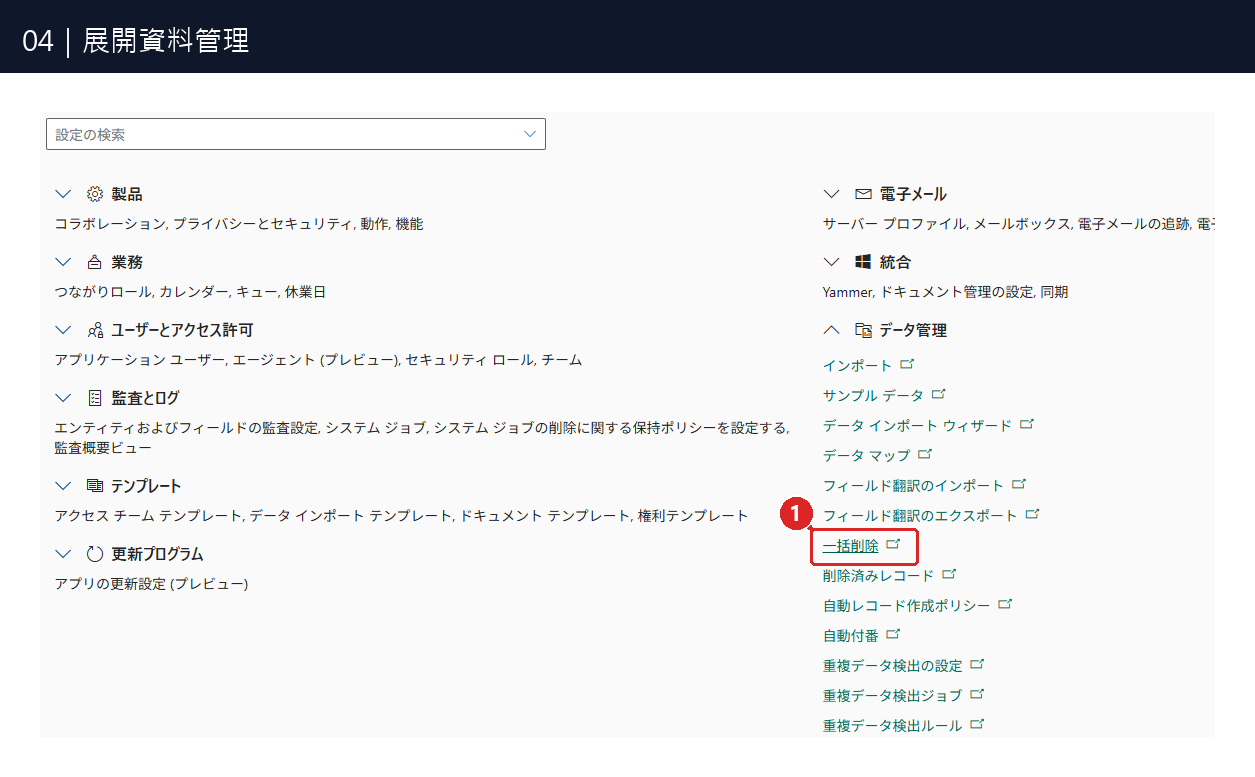Open the 重複データ検出ルール link
Image resolution: width=1255 pixels, height=777 pixels.
click(x=892, y=726)
